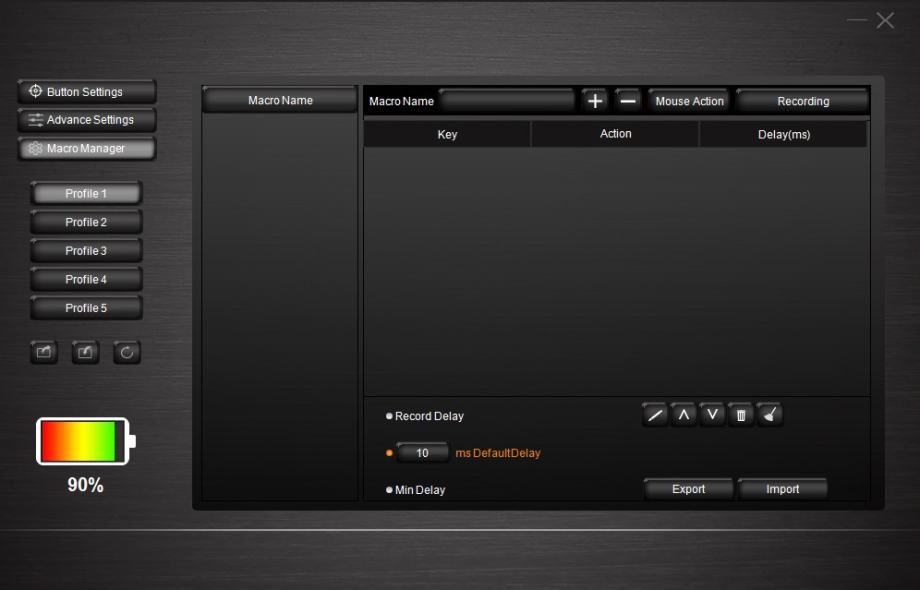Open the Button Settings tab

tap(87, 91)
